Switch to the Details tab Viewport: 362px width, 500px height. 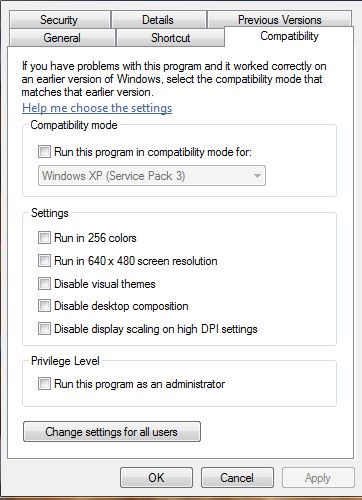(x=158, y=20)
